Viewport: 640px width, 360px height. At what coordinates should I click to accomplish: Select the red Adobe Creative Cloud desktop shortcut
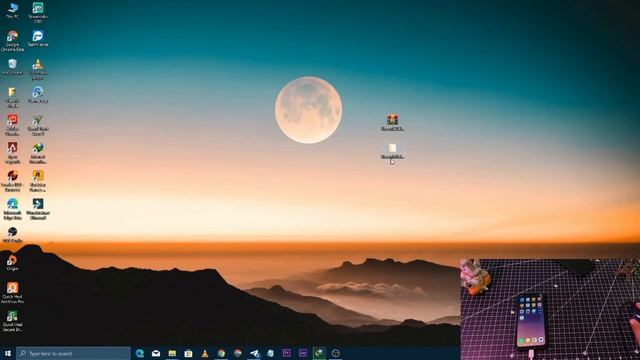click(x=12, y=125)
